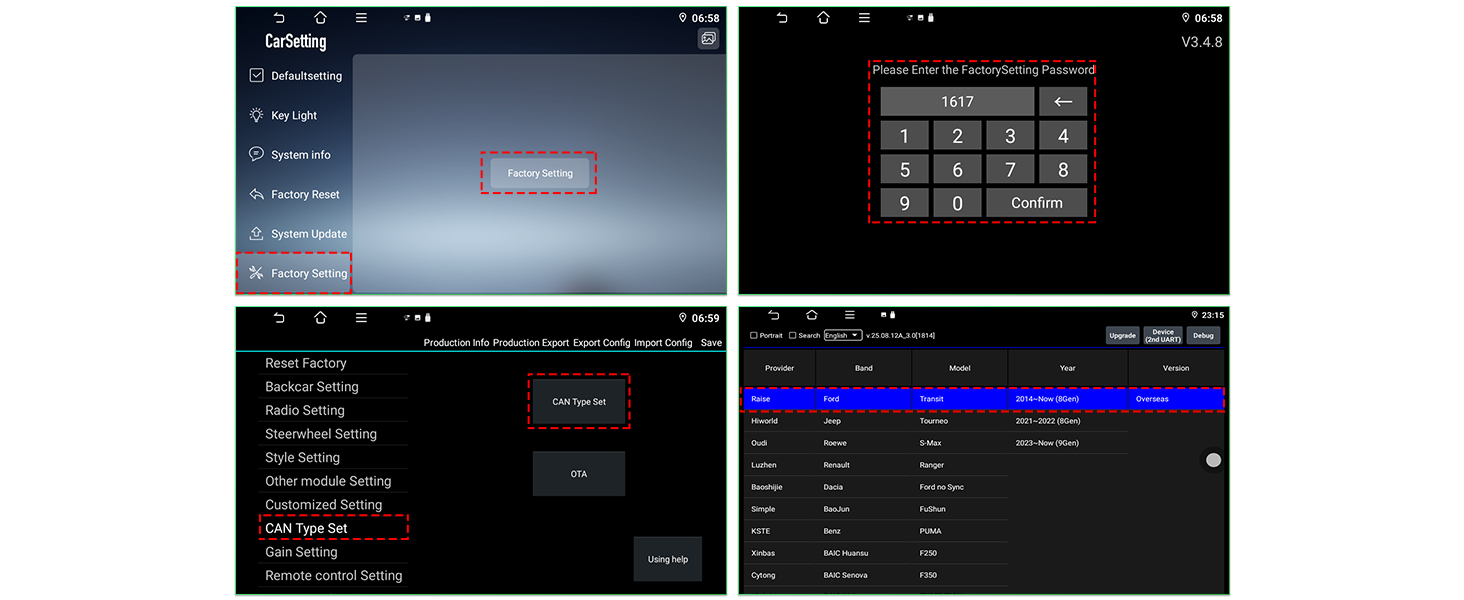Click the Upgrade button
Image resolution: width=1464 pixels, height=600 pixels.
[1122, 336]
